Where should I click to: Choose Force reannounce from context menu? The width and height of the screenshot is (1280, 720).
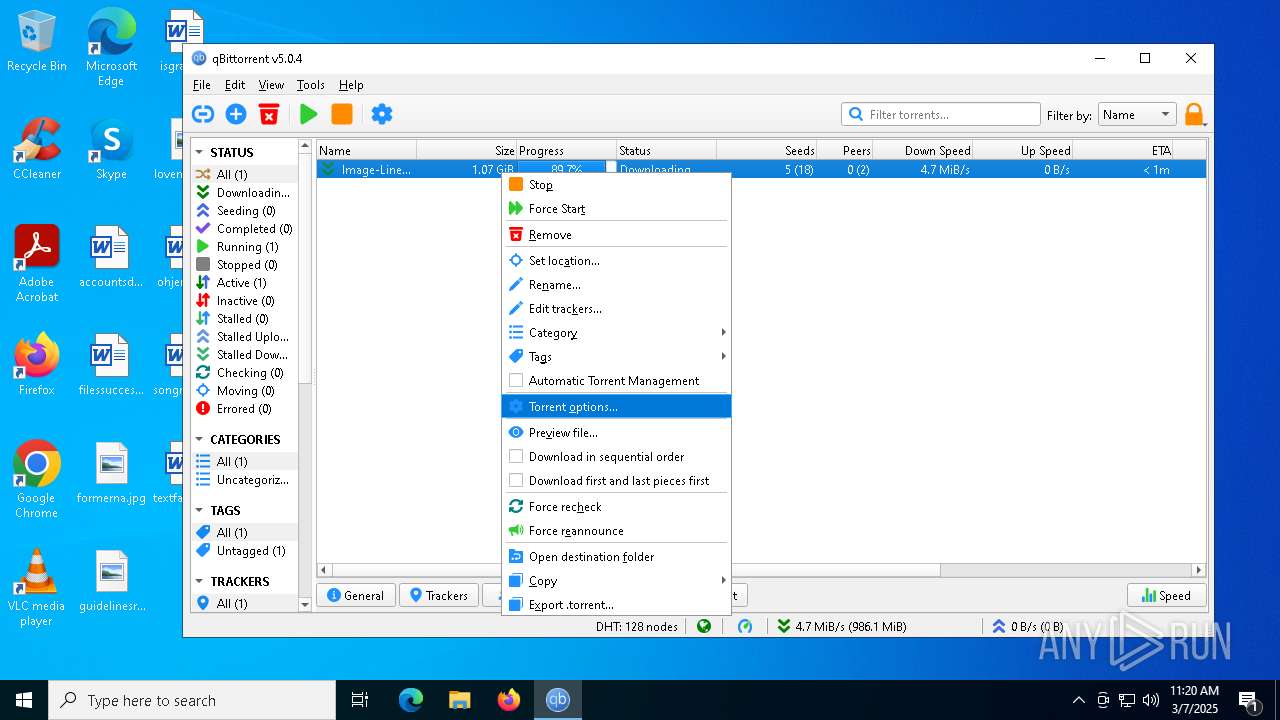pyautogui.click(x=616, y=530)
